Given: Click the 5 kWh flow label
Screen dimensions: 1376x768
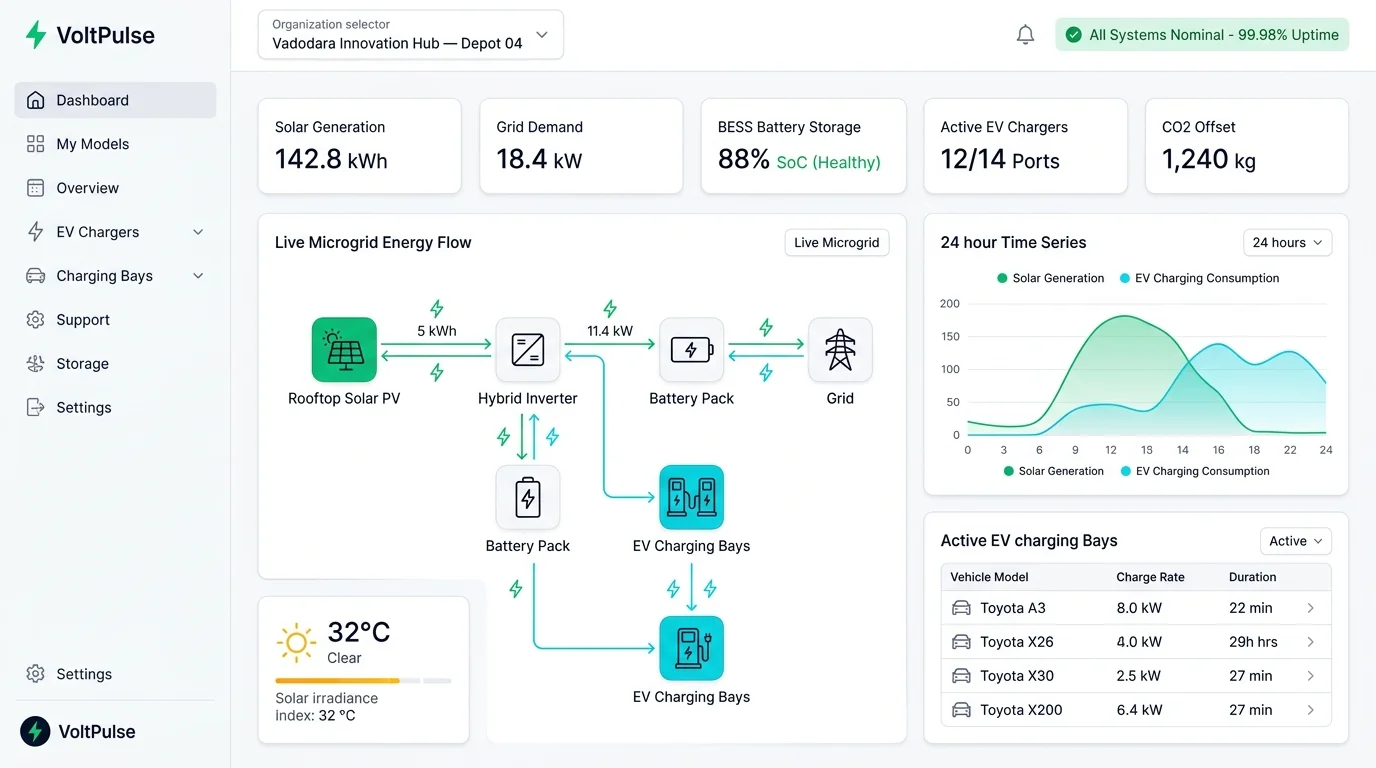Looking at the screenshot, I should 437,331.
